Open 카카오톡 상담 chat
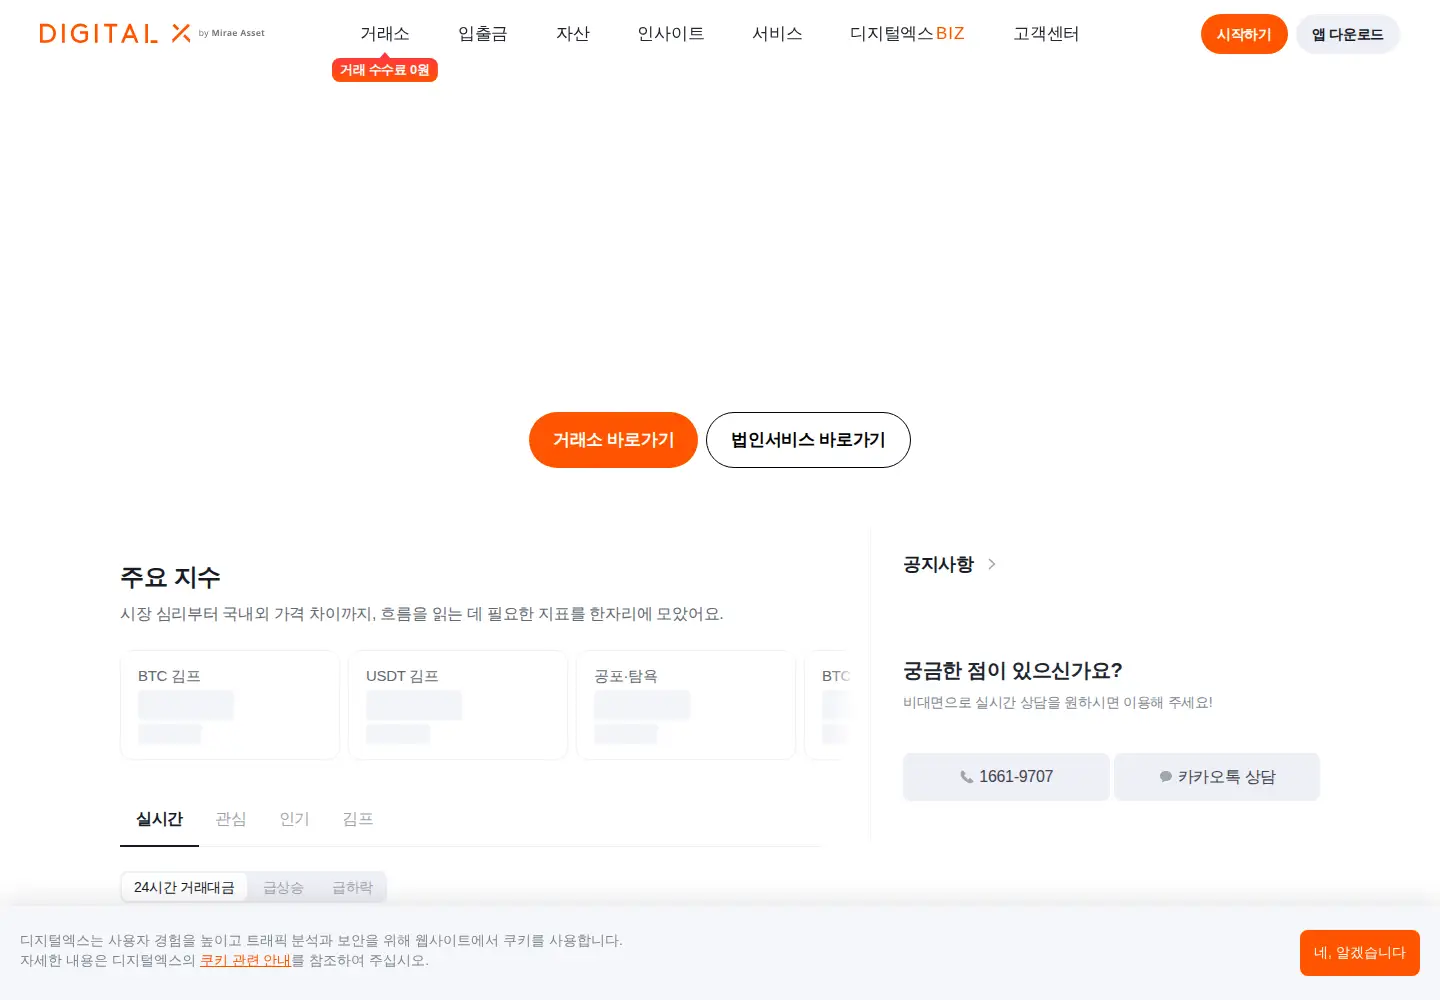 pyautogui.click(x=1217, y=777)
